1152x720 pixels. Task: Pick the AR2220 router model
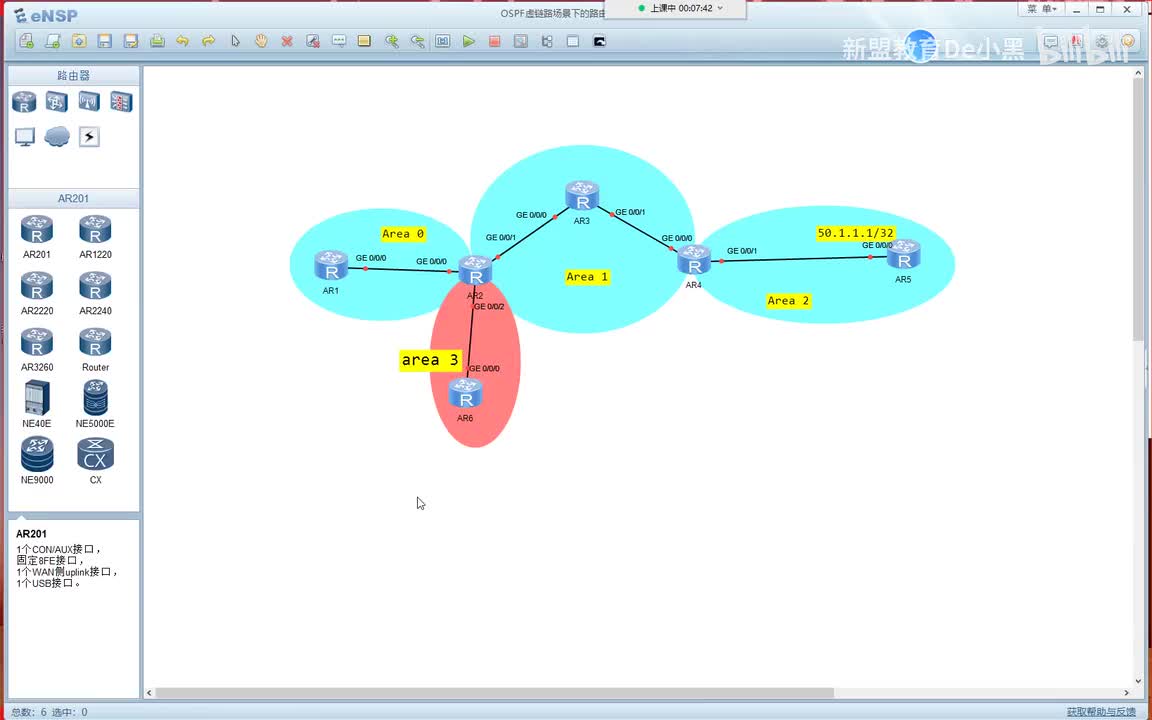coord(37,293)
